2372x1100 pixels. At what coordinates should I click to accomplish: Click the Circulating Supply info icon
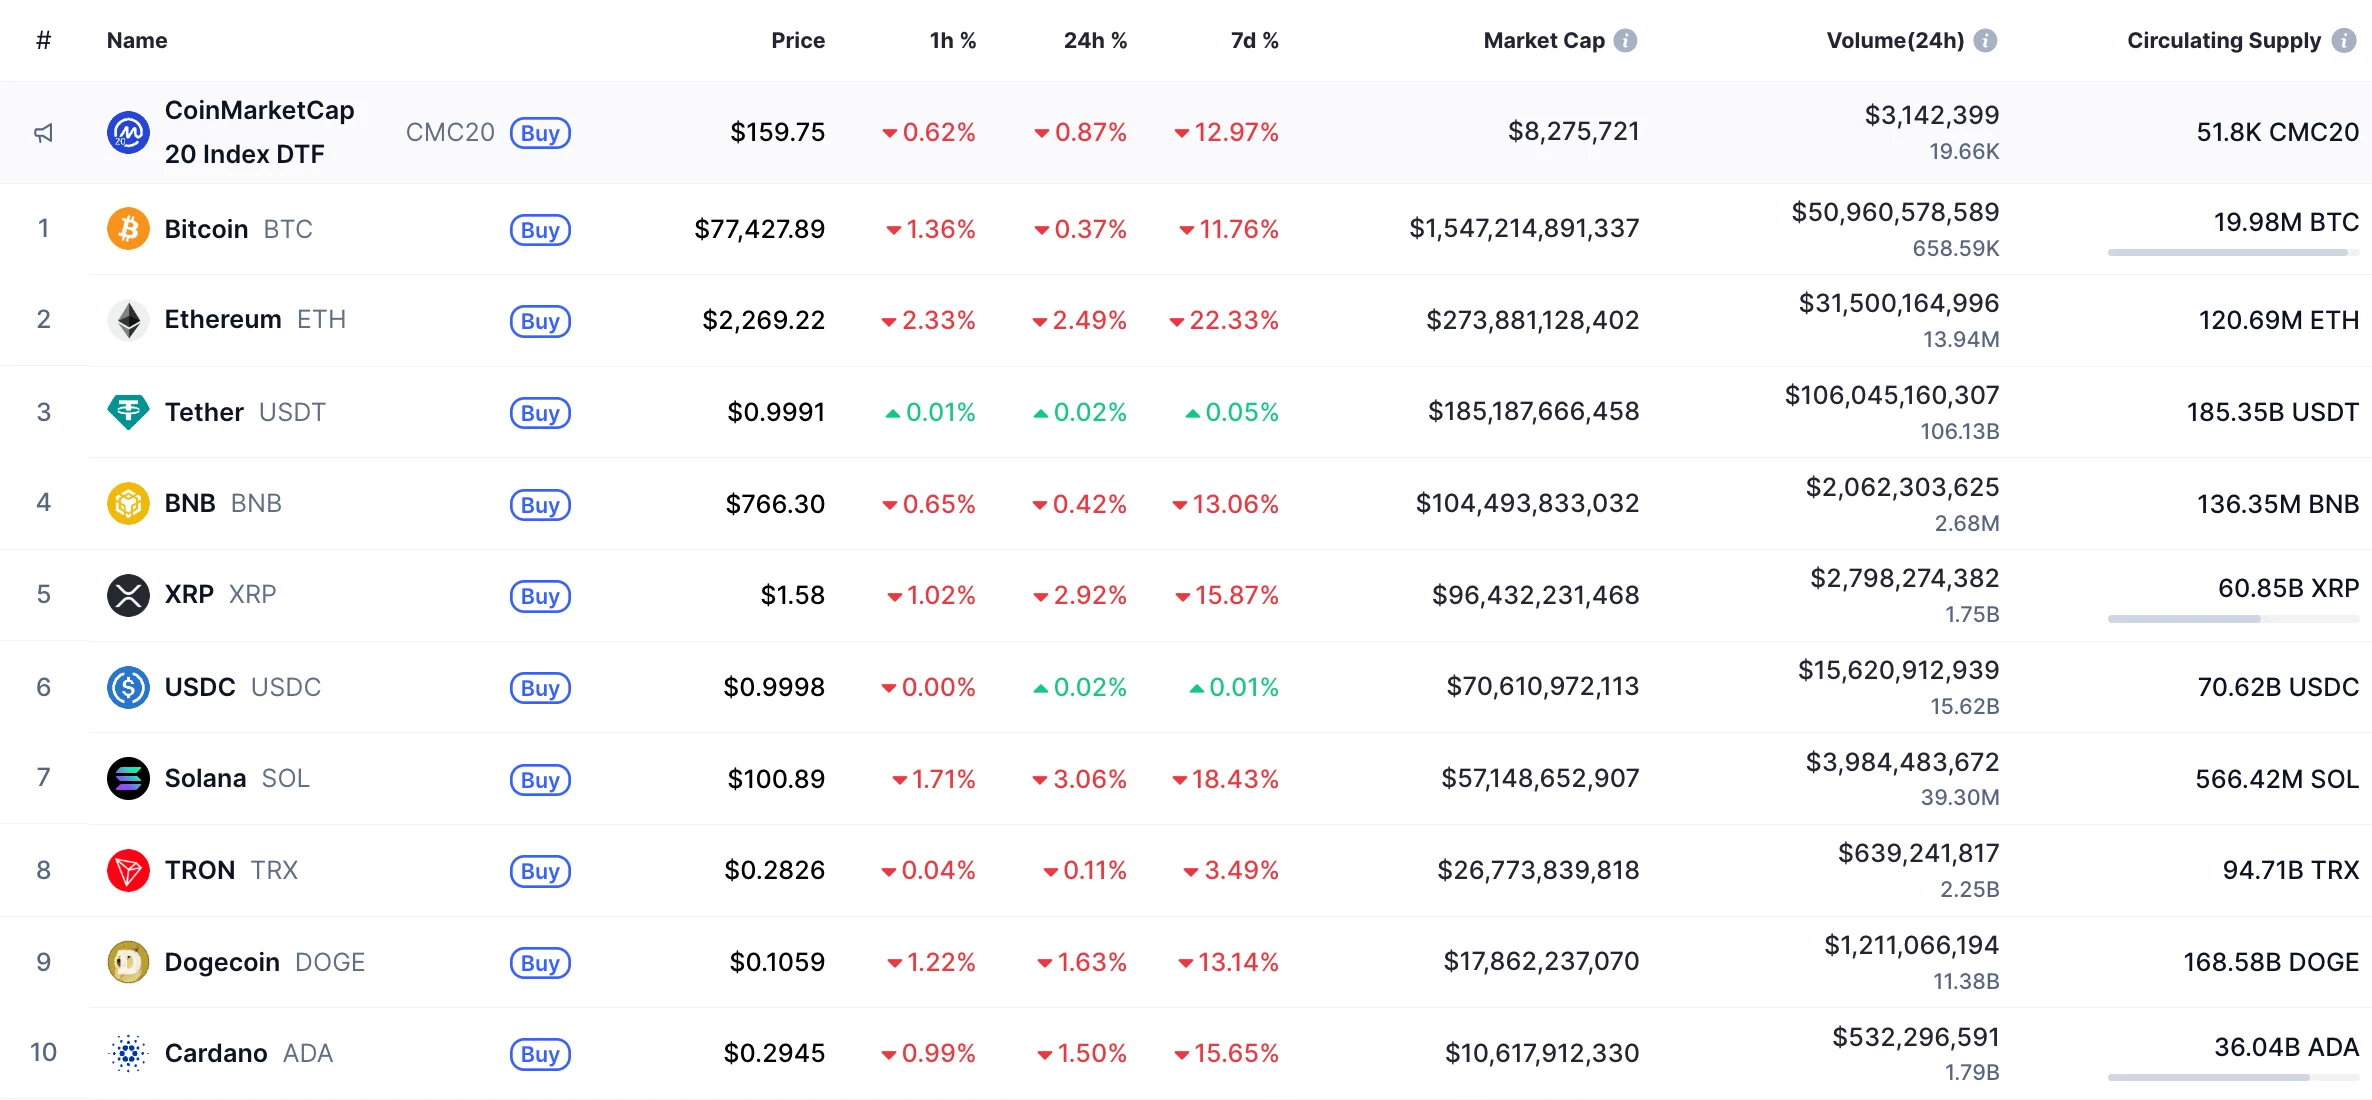click(x=2344, y=41)
